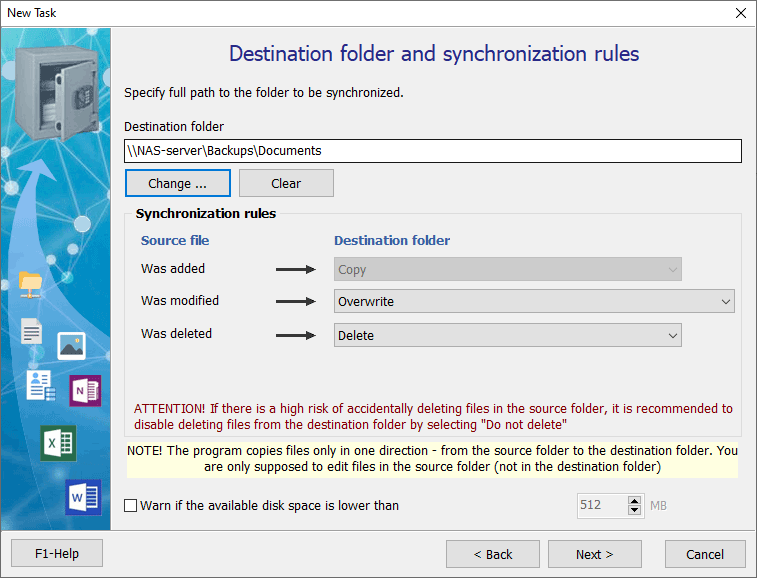Image resolution: width=757 pixels, height=578 pixels.
Task: Click the 'Was added' label
Action: 173,268
